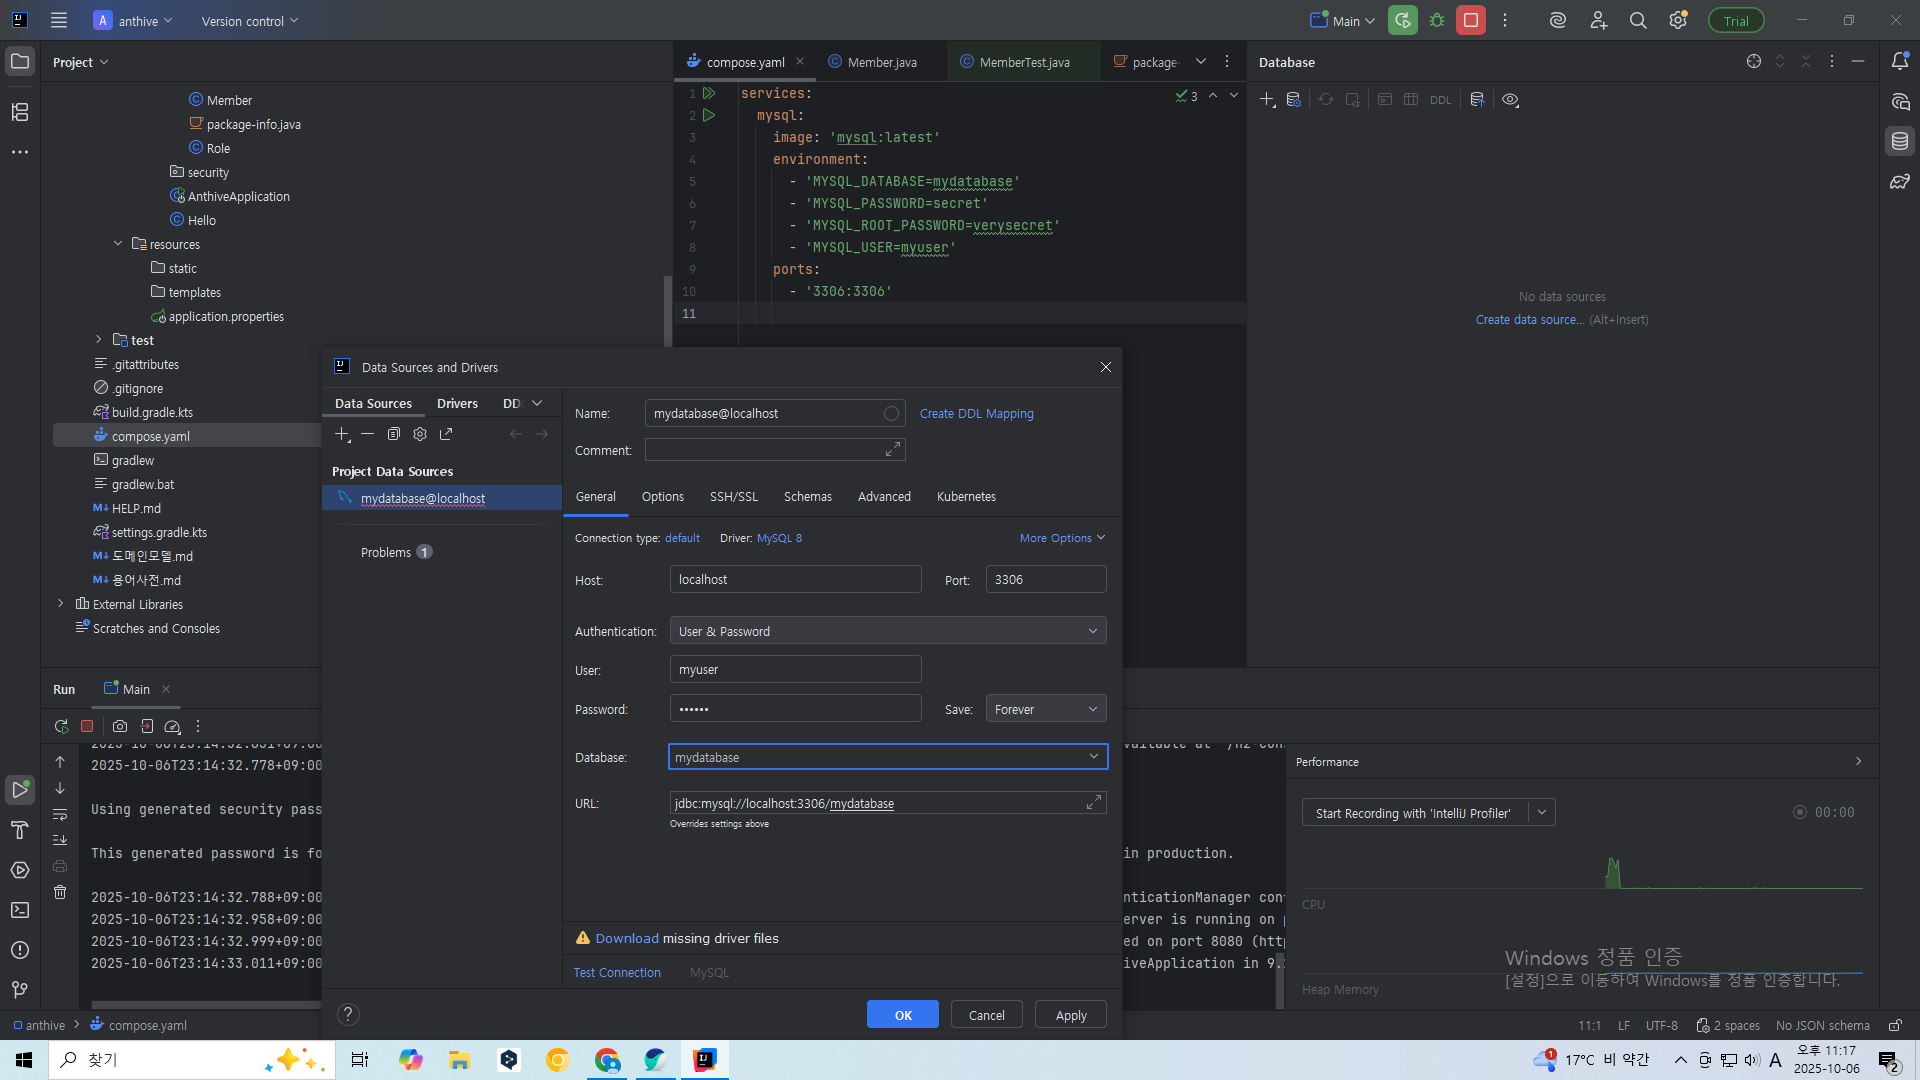Open the Authentication dropdown
The height and width of the screenshot is (1080, 1920).
887,631
